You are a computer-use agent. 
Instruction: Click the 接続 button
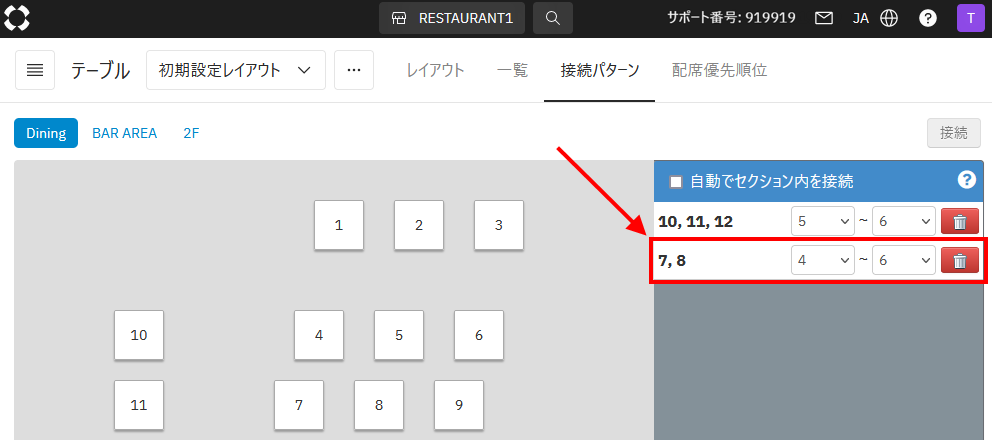coord(954,132)
